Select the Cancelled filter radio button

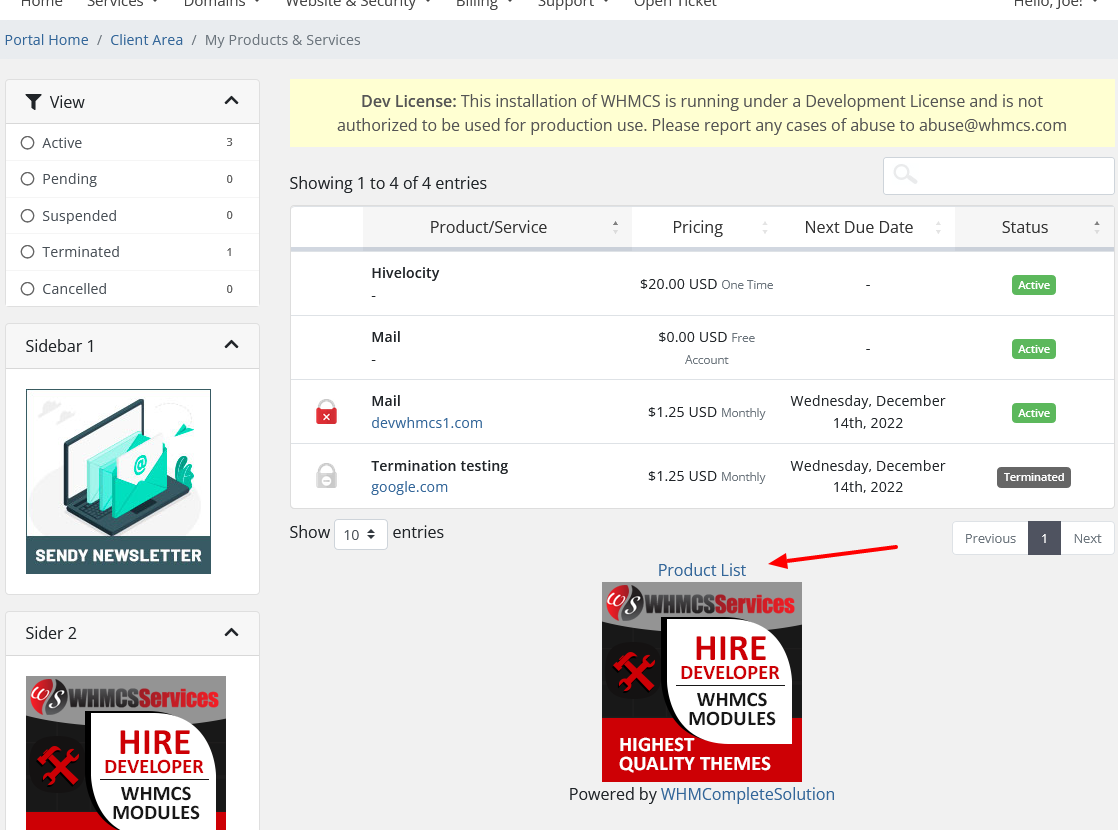tap(28, 289)
